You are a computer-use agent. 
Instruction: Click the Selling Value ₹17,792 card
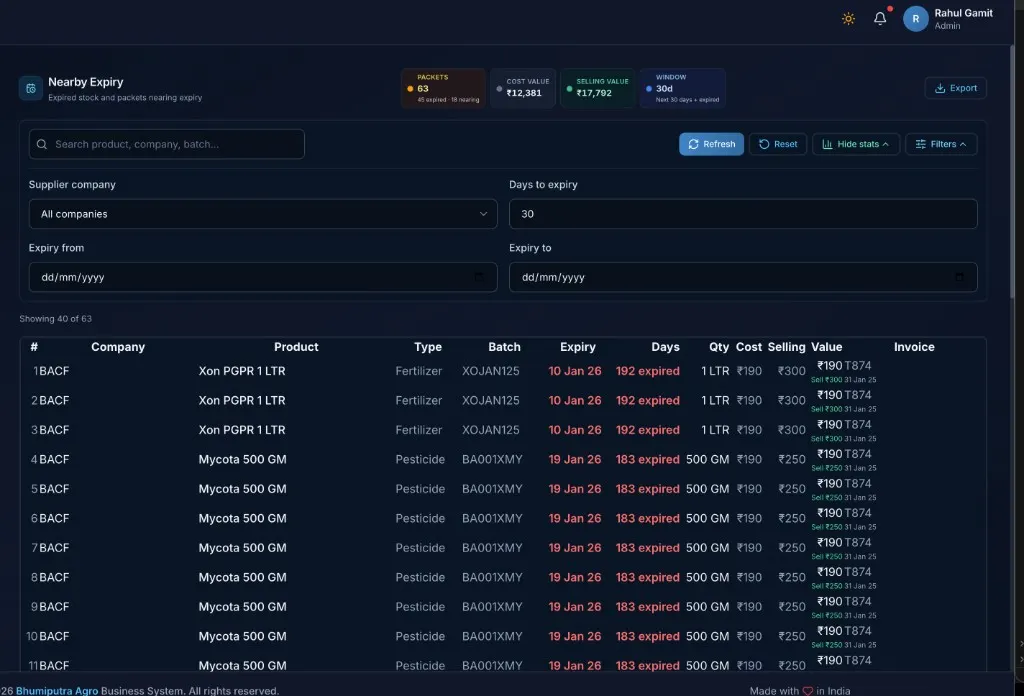coord(598,88)
